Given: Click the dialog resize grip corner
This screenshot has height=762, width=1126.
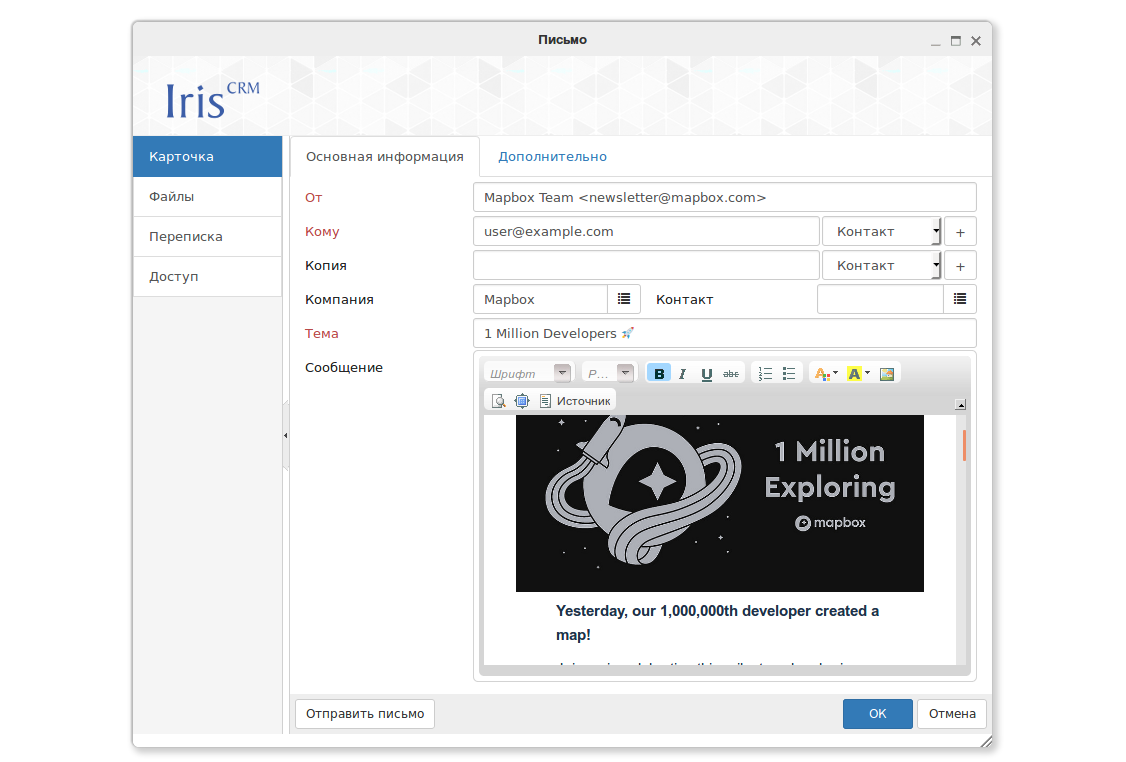Looking at the screenshot, I should click(x=986, y=741).
